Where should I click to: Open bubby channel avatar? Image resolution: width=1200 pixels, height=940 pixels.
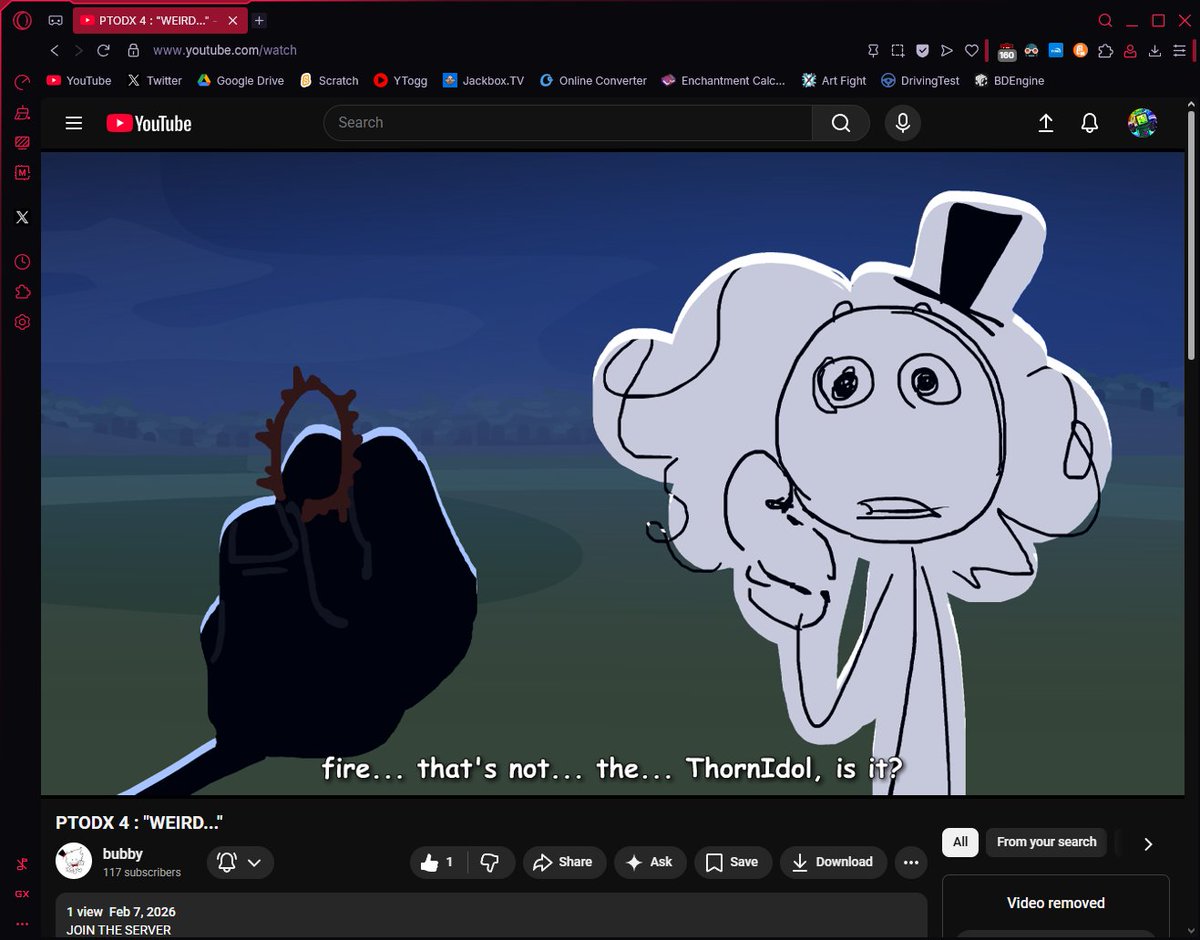(74, 861)
